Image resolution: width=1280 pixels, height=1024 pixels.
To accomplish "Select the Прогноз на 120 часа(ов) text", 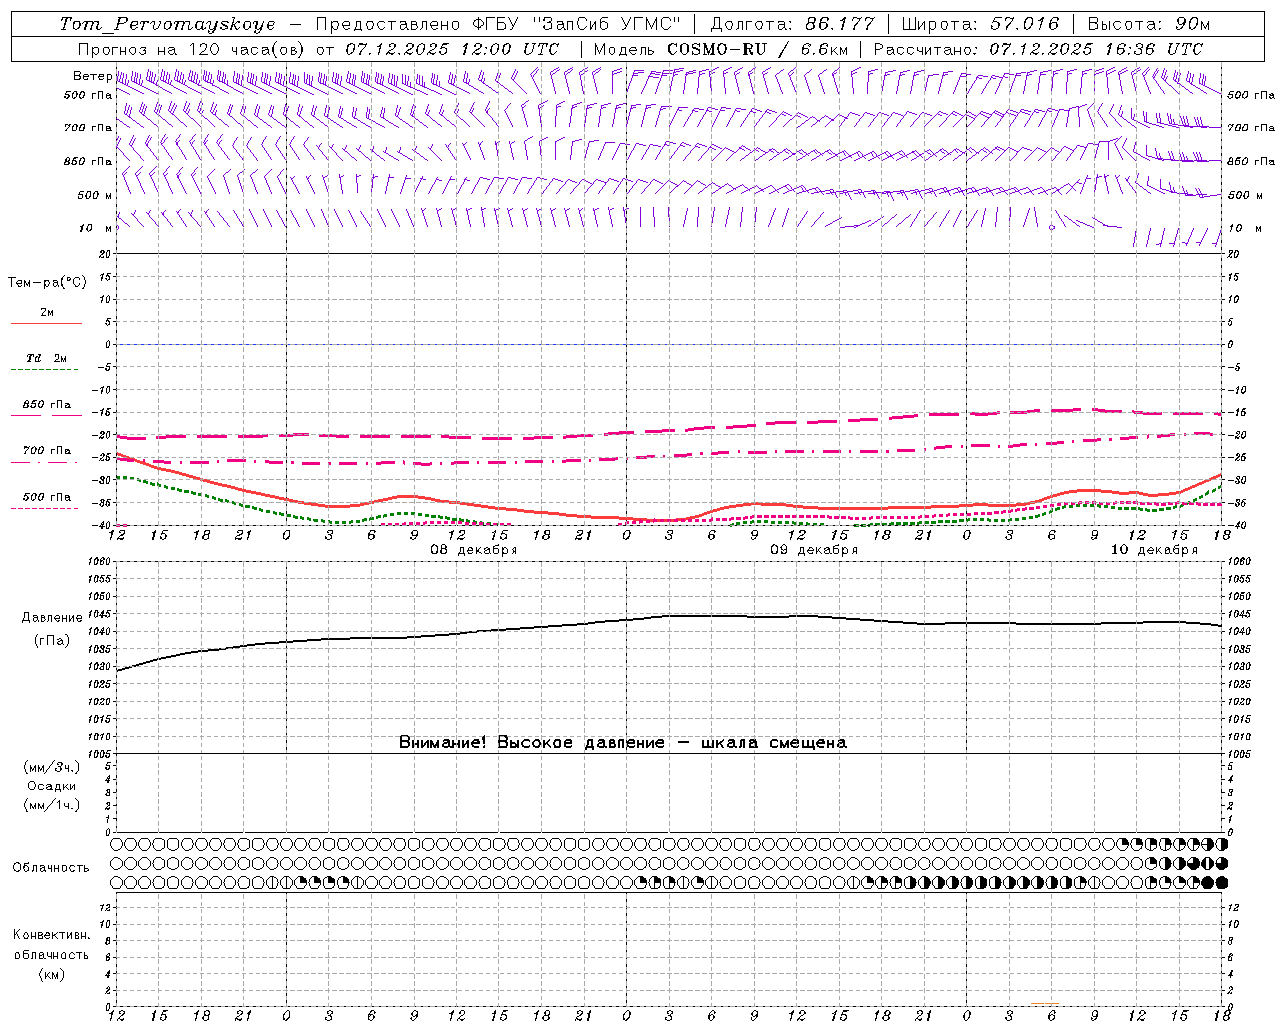I will tap(193, 49).
